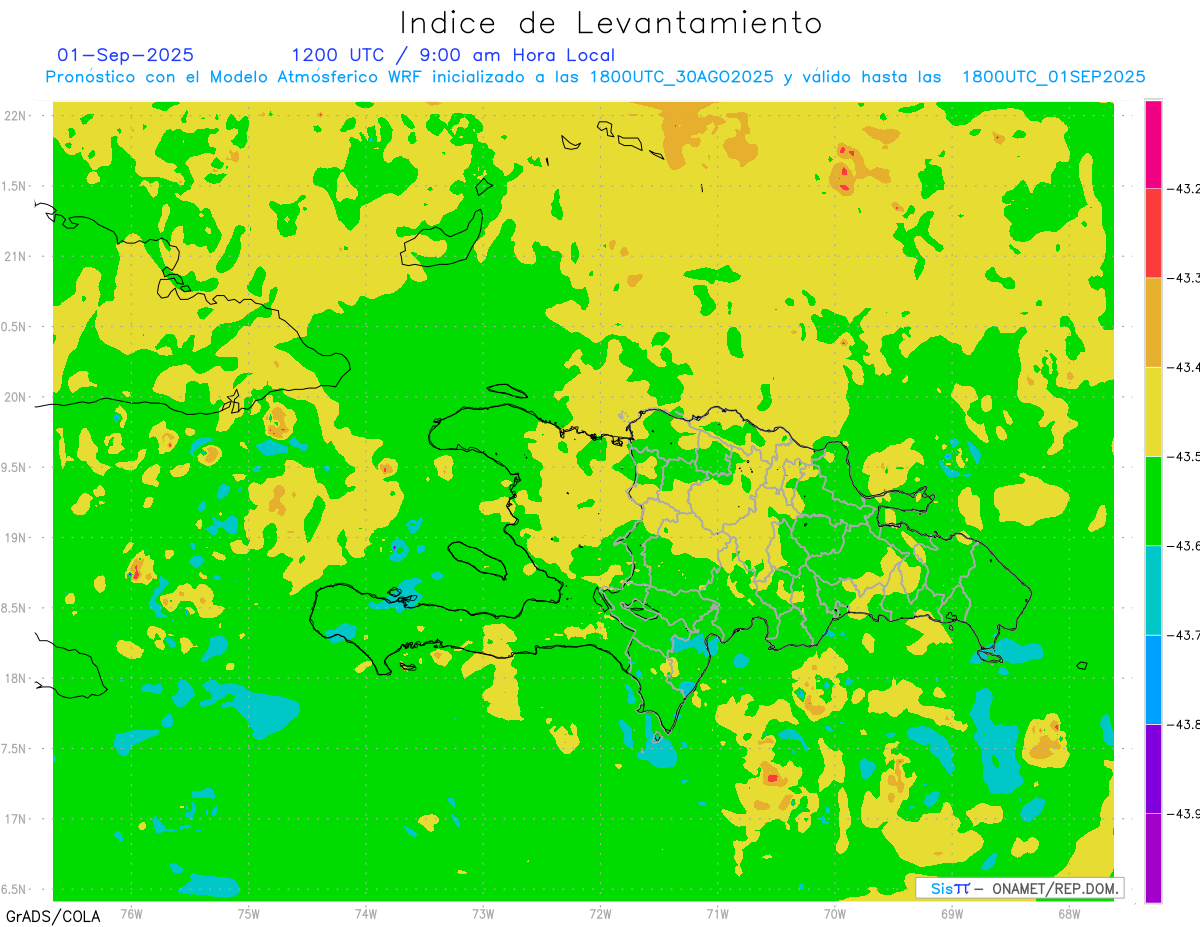
Task: Pick the magenta swatch atop the color scale
Action: [x=1153, y=144]
